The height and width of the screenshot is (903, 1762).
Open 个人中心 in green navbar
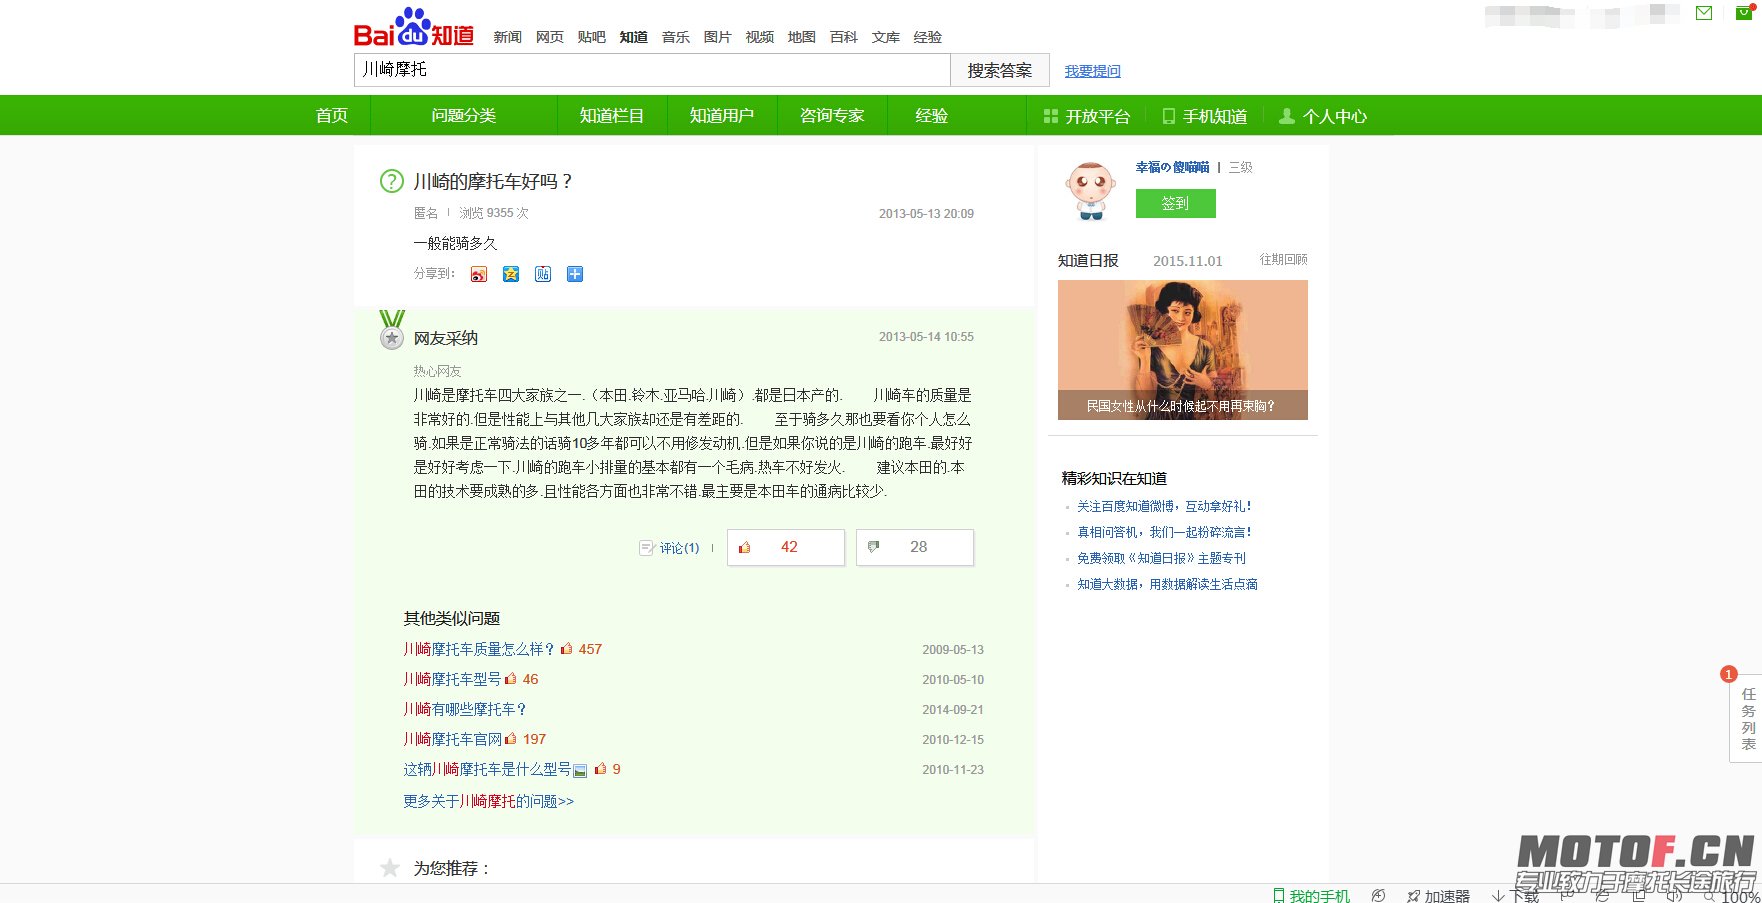(1323, 116)
